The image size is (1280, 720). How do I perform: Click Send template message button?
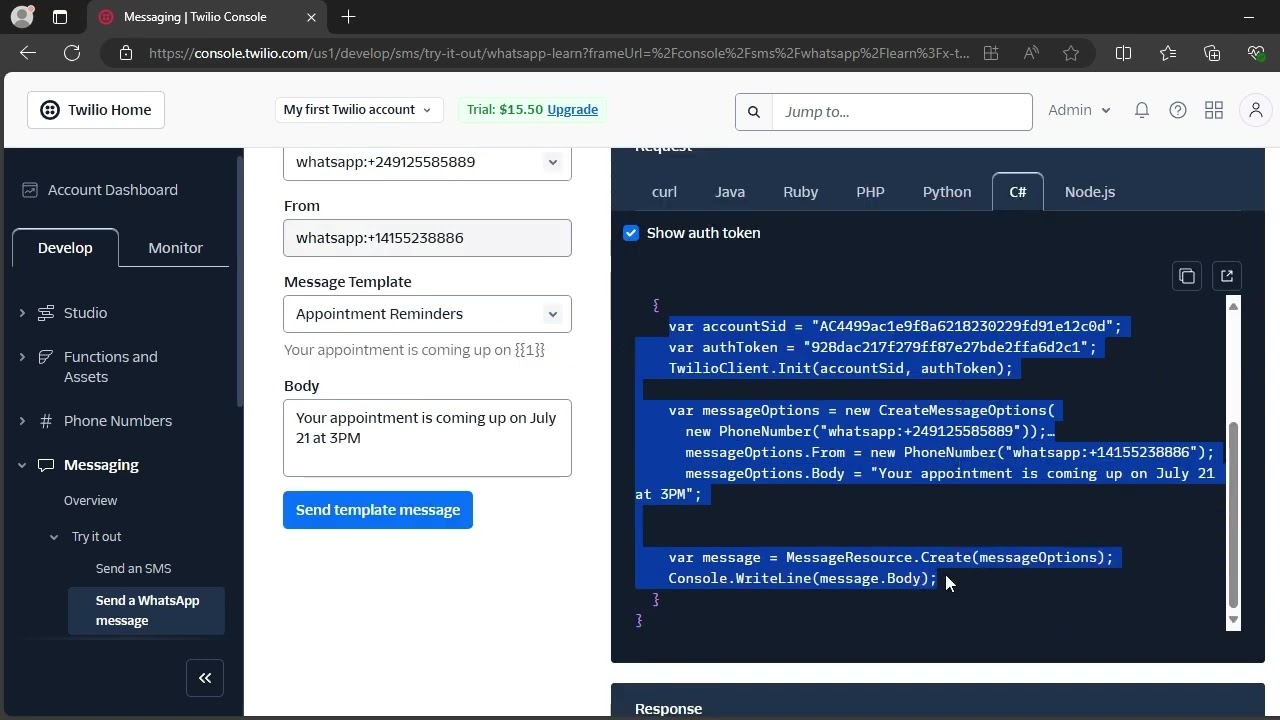coord(378,510)
